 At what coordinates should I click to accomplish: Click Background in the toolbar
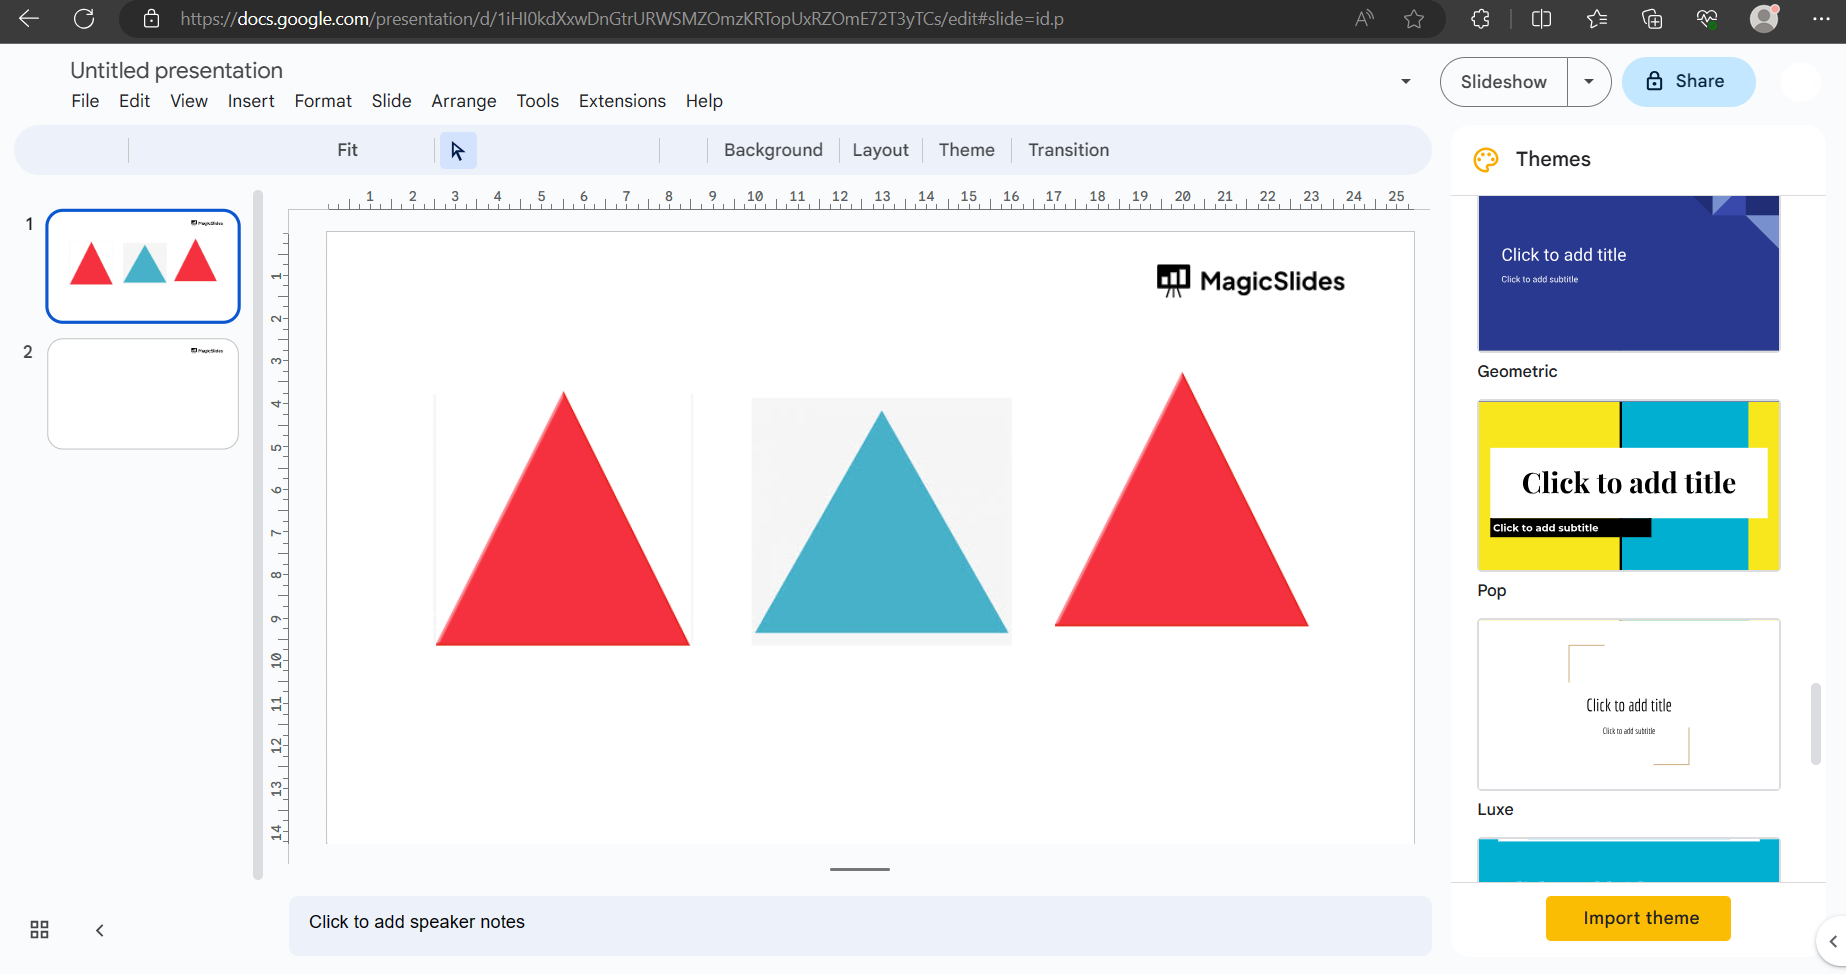point(773,150)
